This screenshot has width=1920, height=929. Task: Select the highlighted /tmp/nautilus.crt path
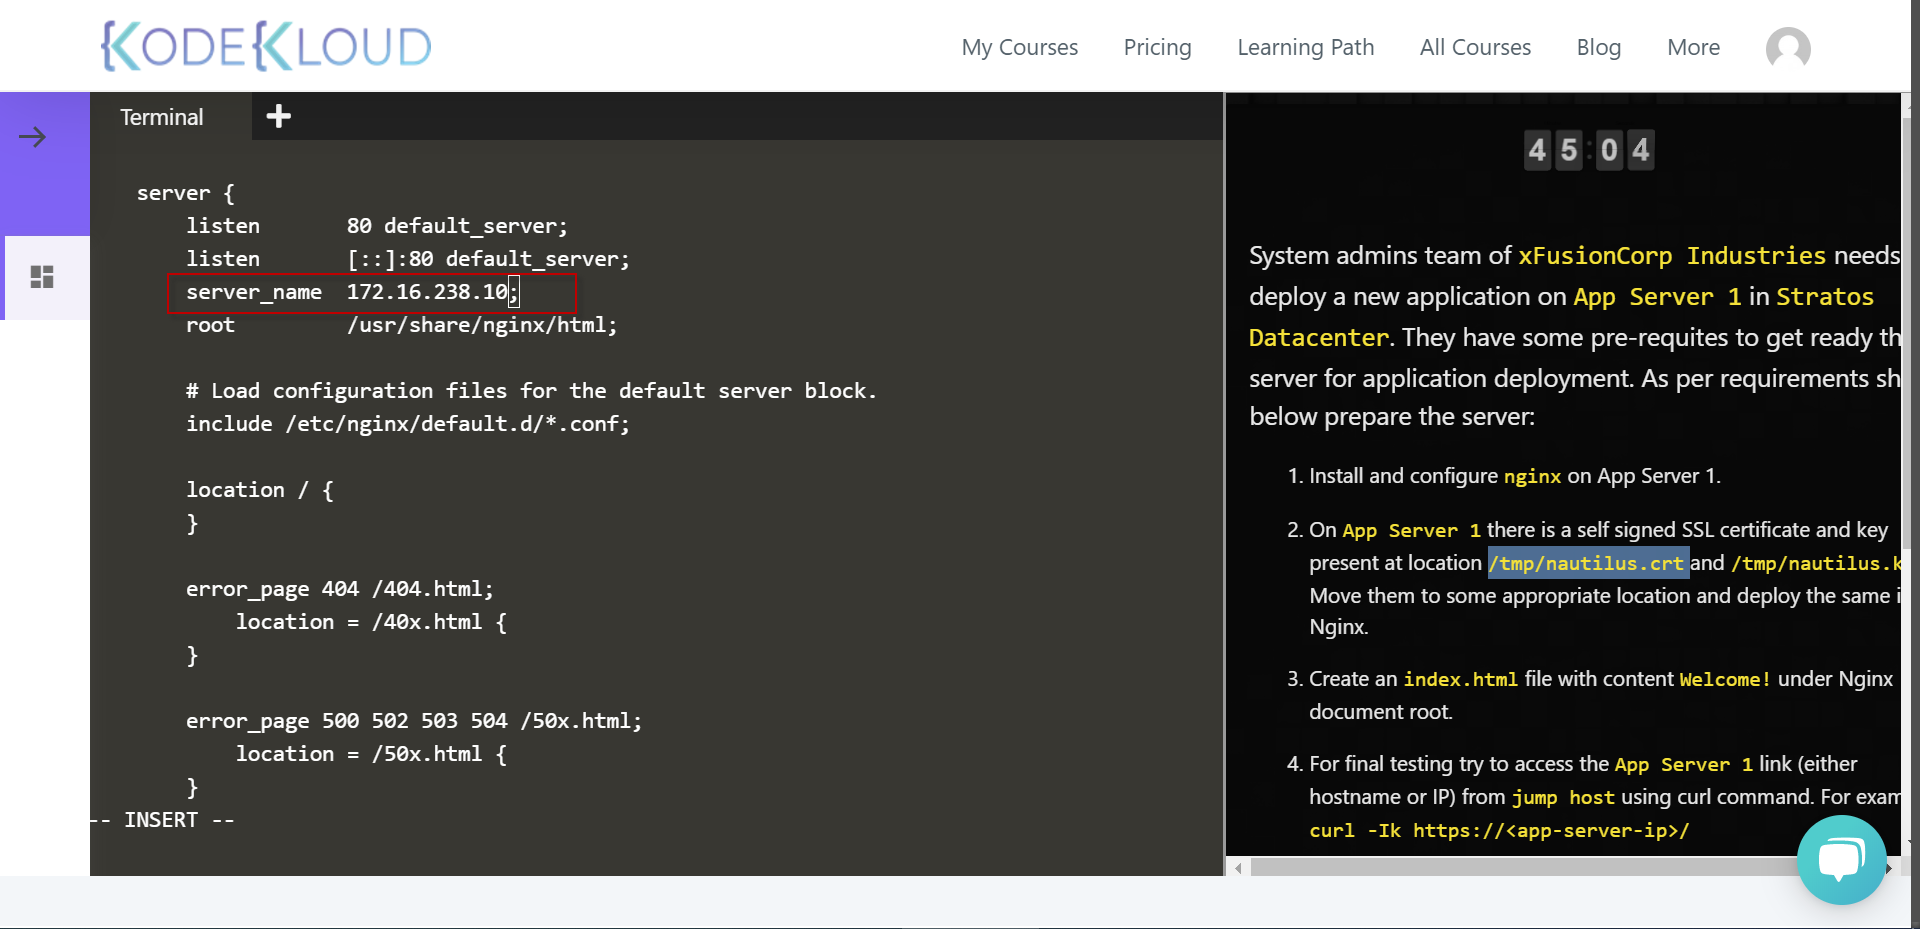tap(1589, 563)
